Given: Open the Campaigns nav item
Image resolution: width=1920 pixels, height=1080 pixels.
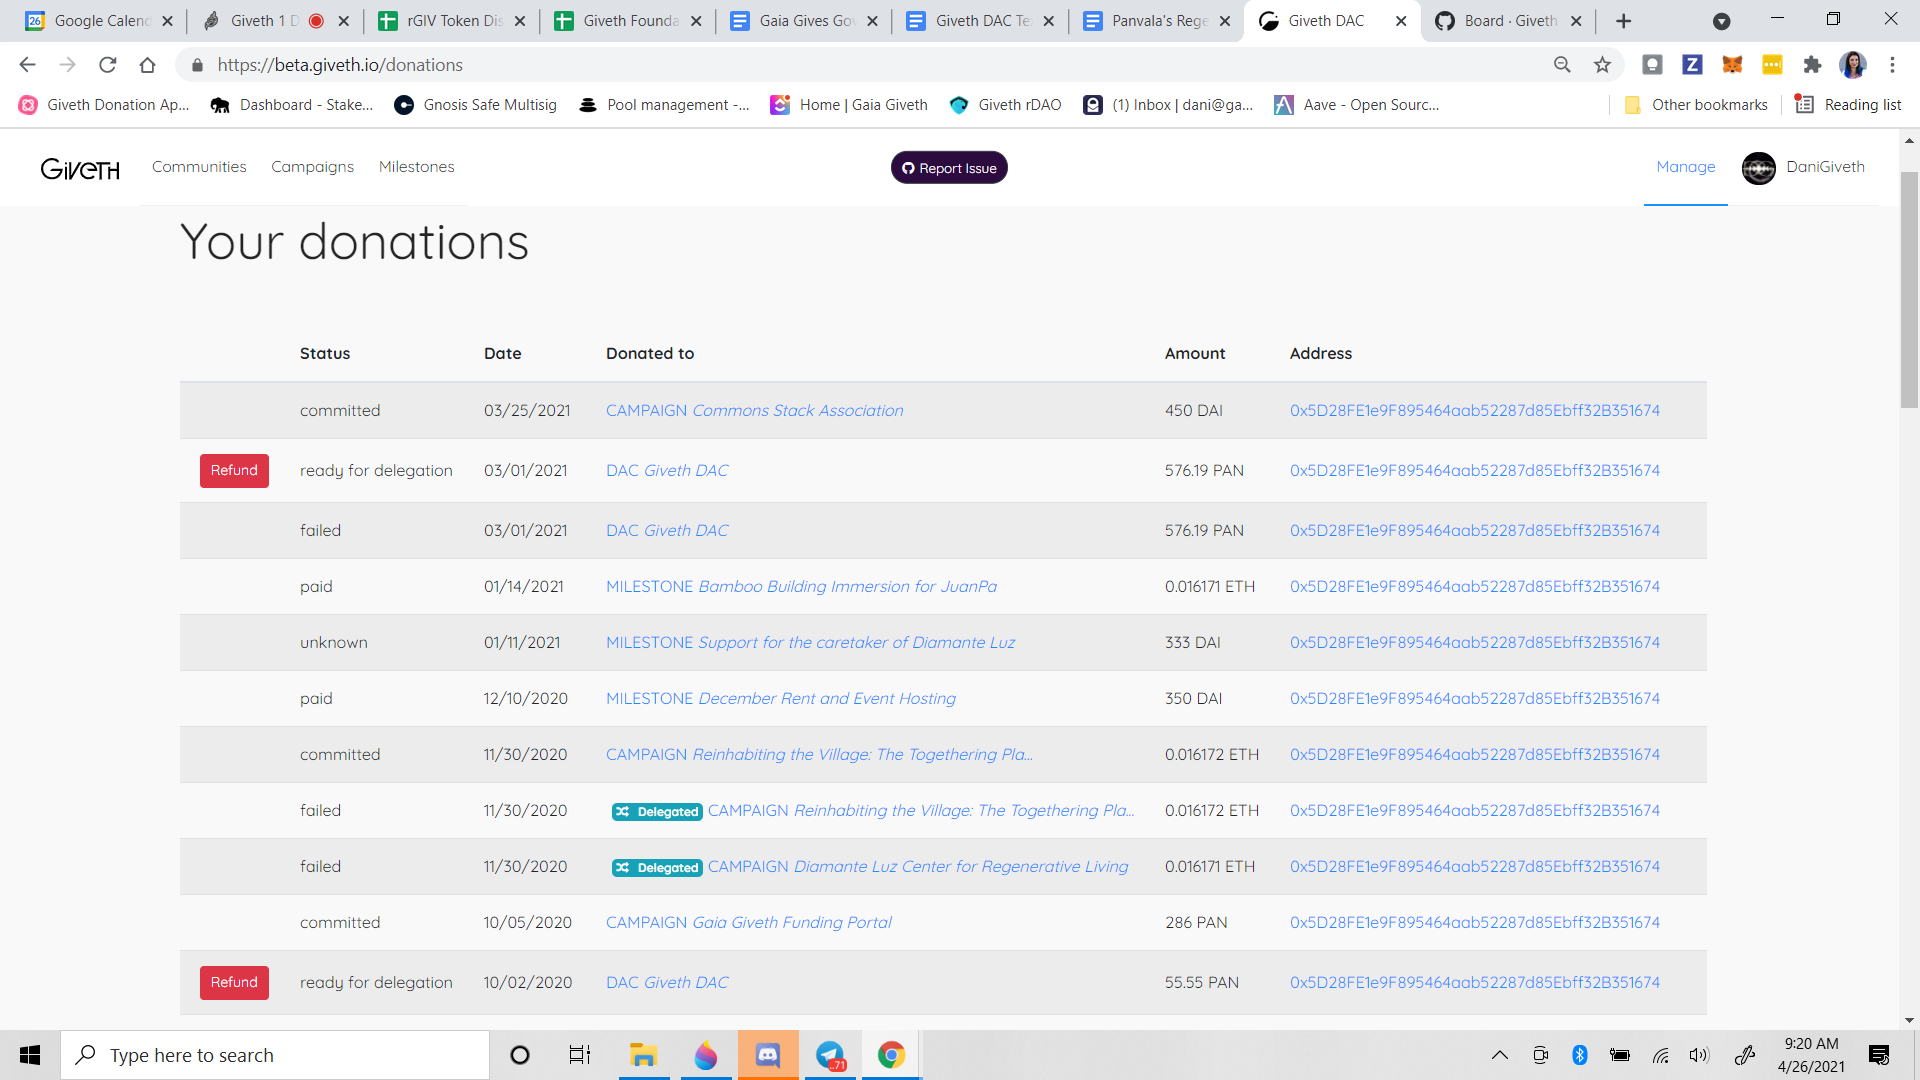Looking at the screenshot, I should [312, 167].
